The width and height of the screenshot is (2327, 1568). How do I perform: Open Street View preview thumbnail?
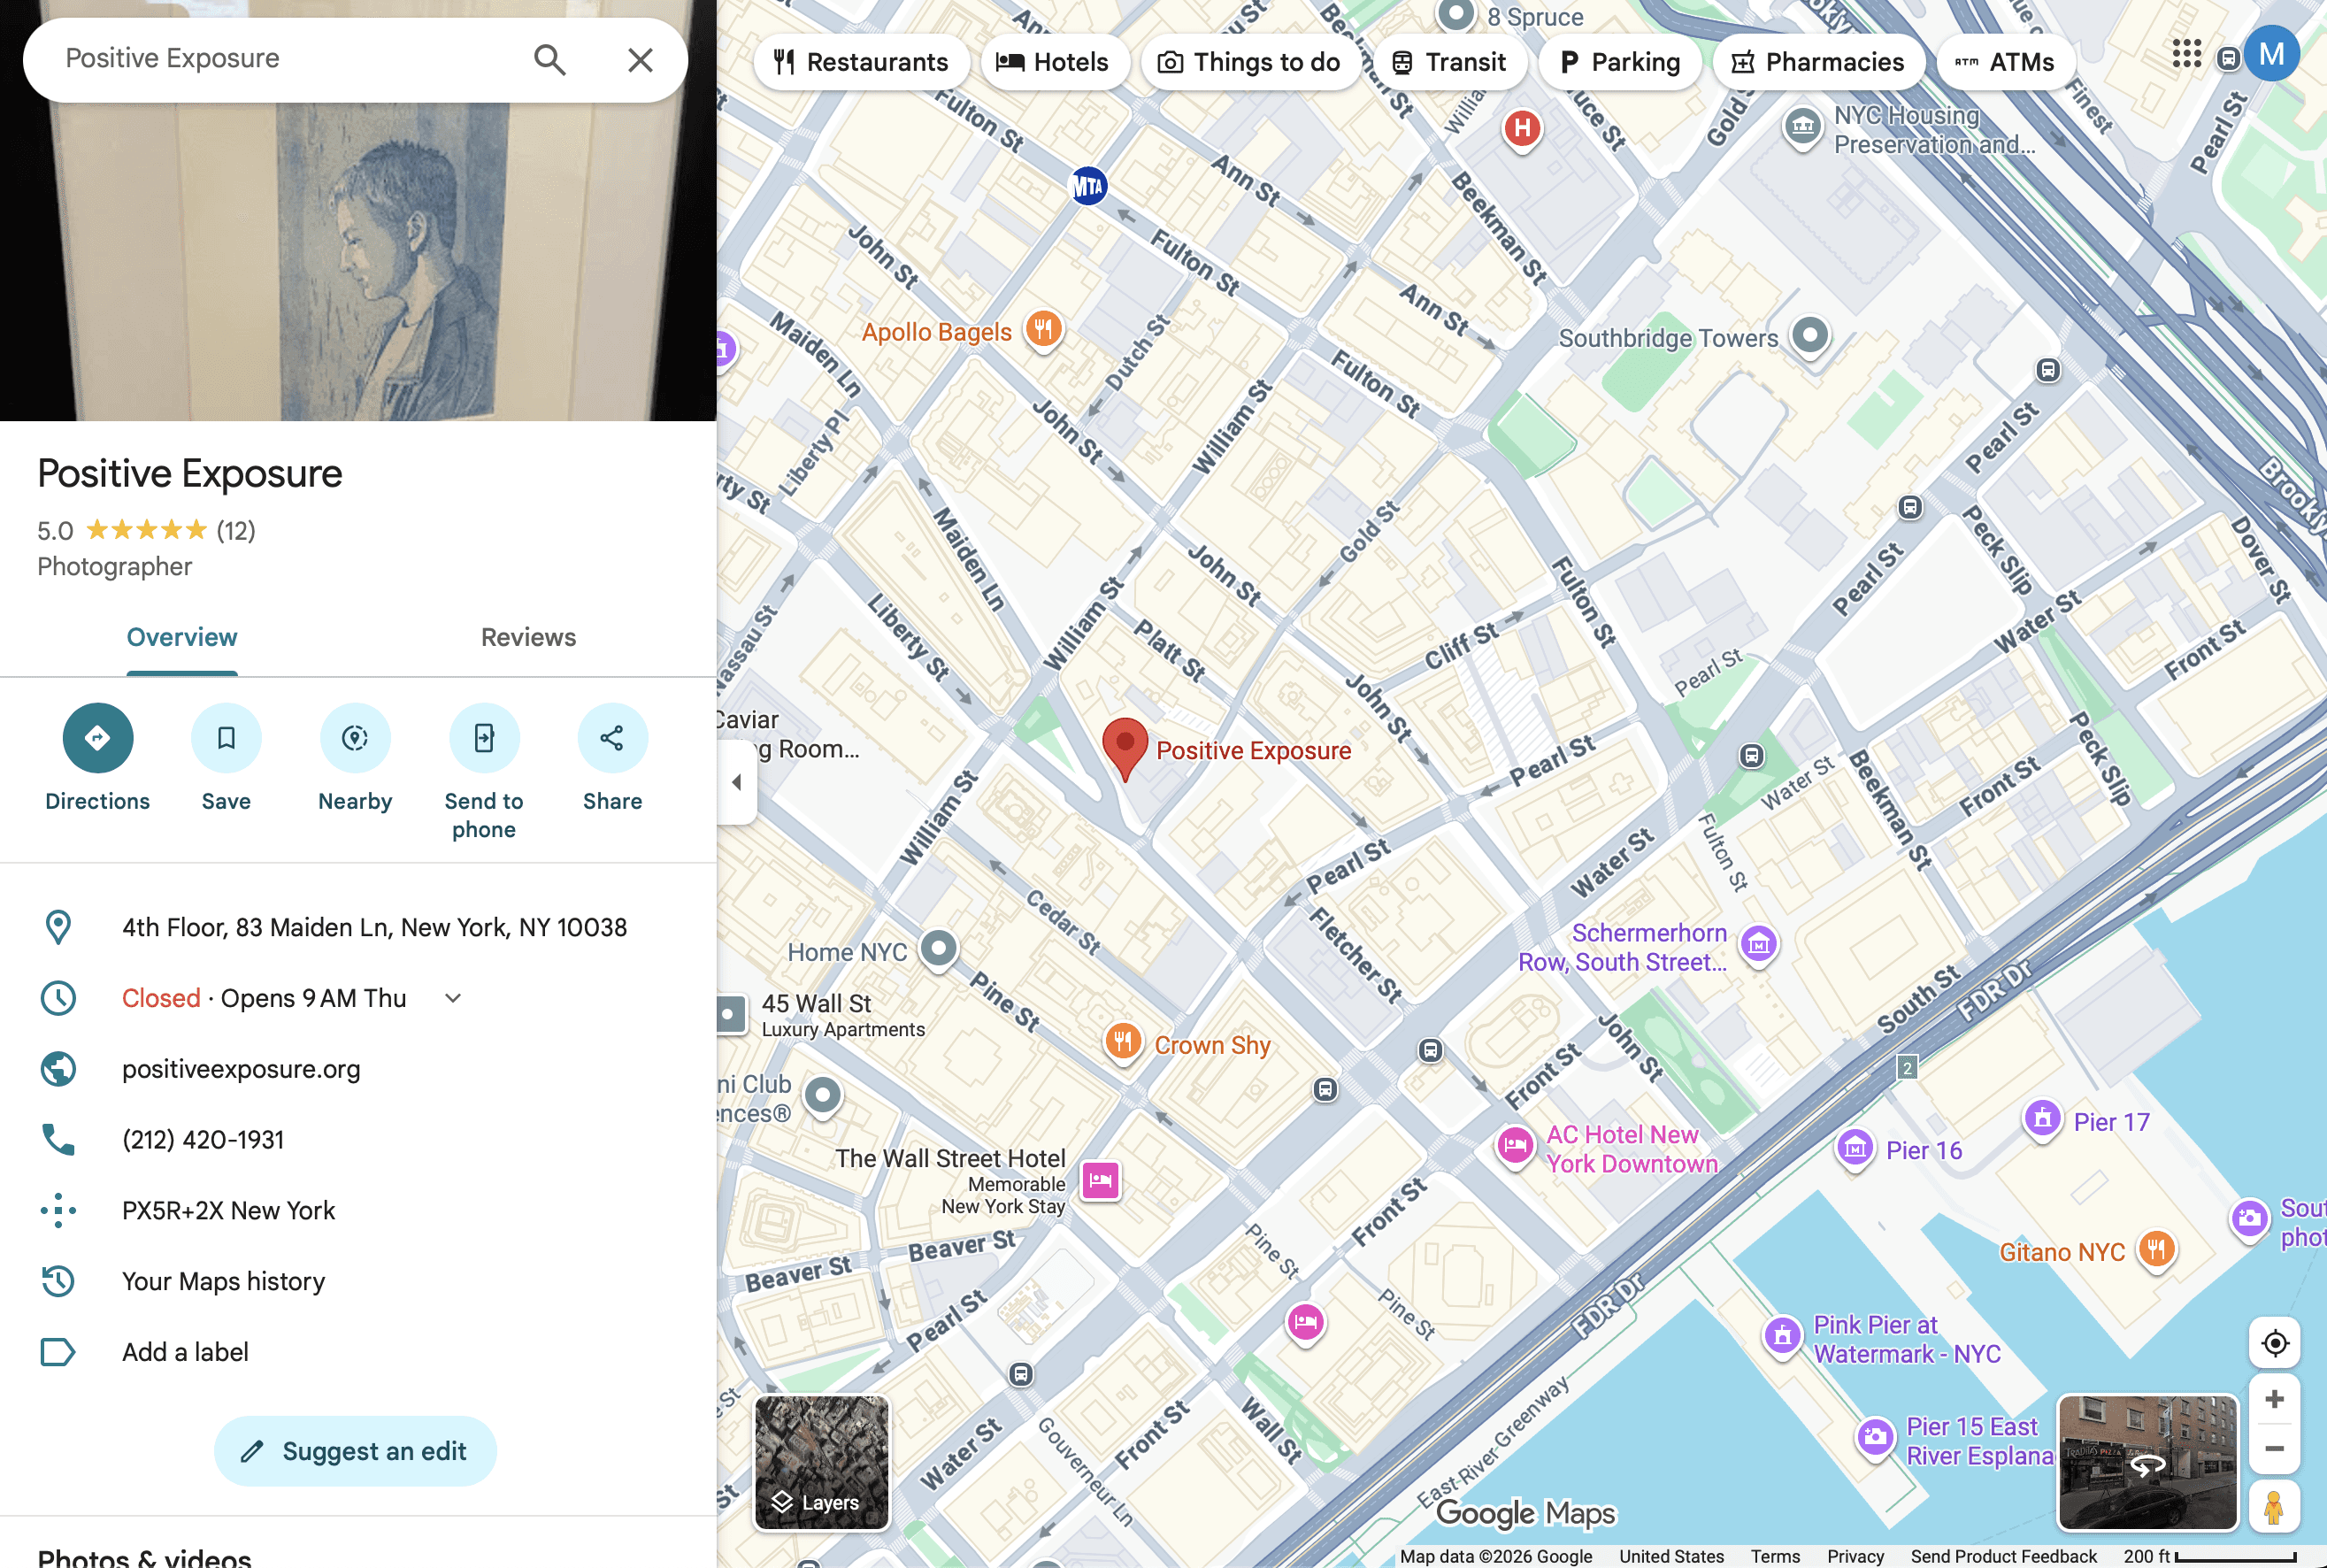[2146, 1462]
